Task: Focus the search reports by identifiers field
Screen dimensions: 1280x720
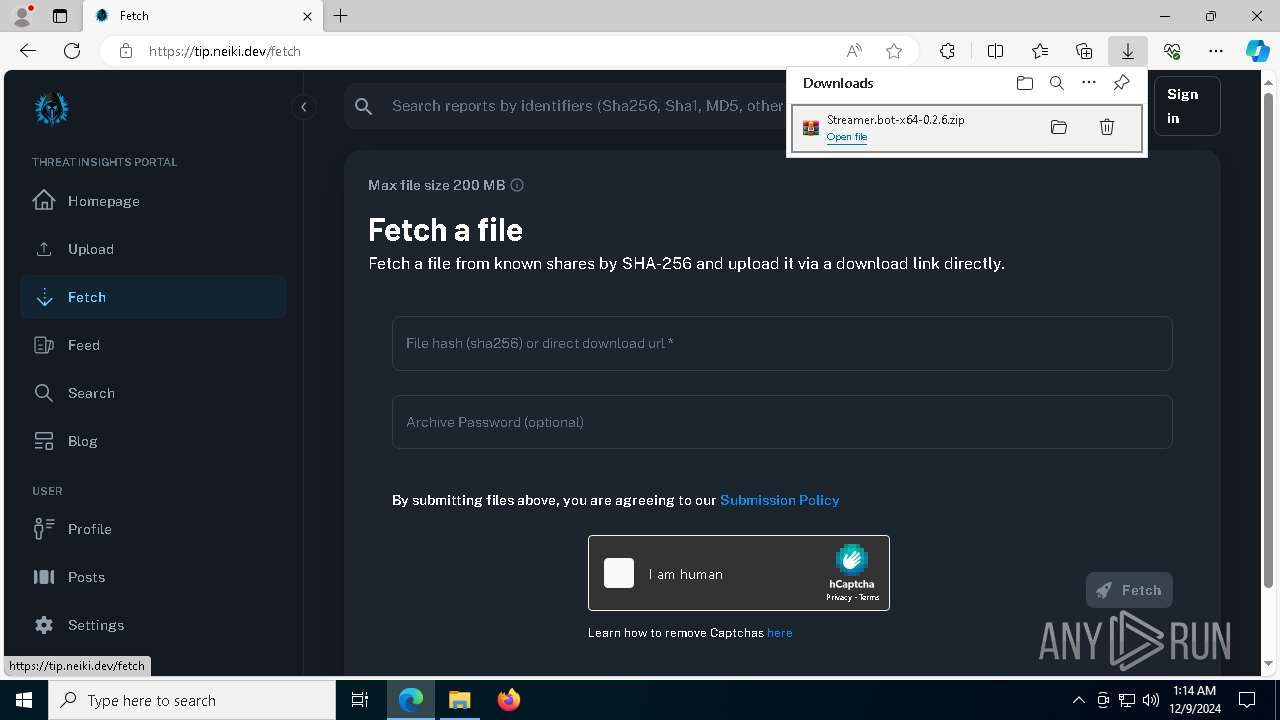Action: (x=587, y=106)
